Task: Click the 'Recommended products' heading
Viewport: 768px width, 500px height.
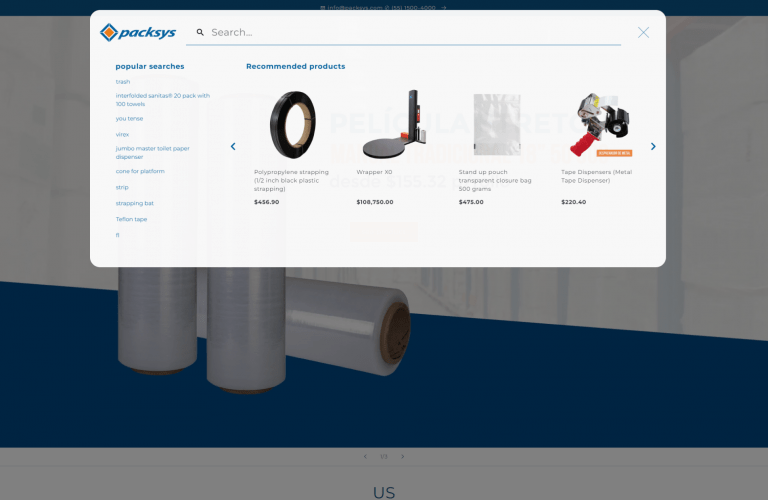Action: 295,66
